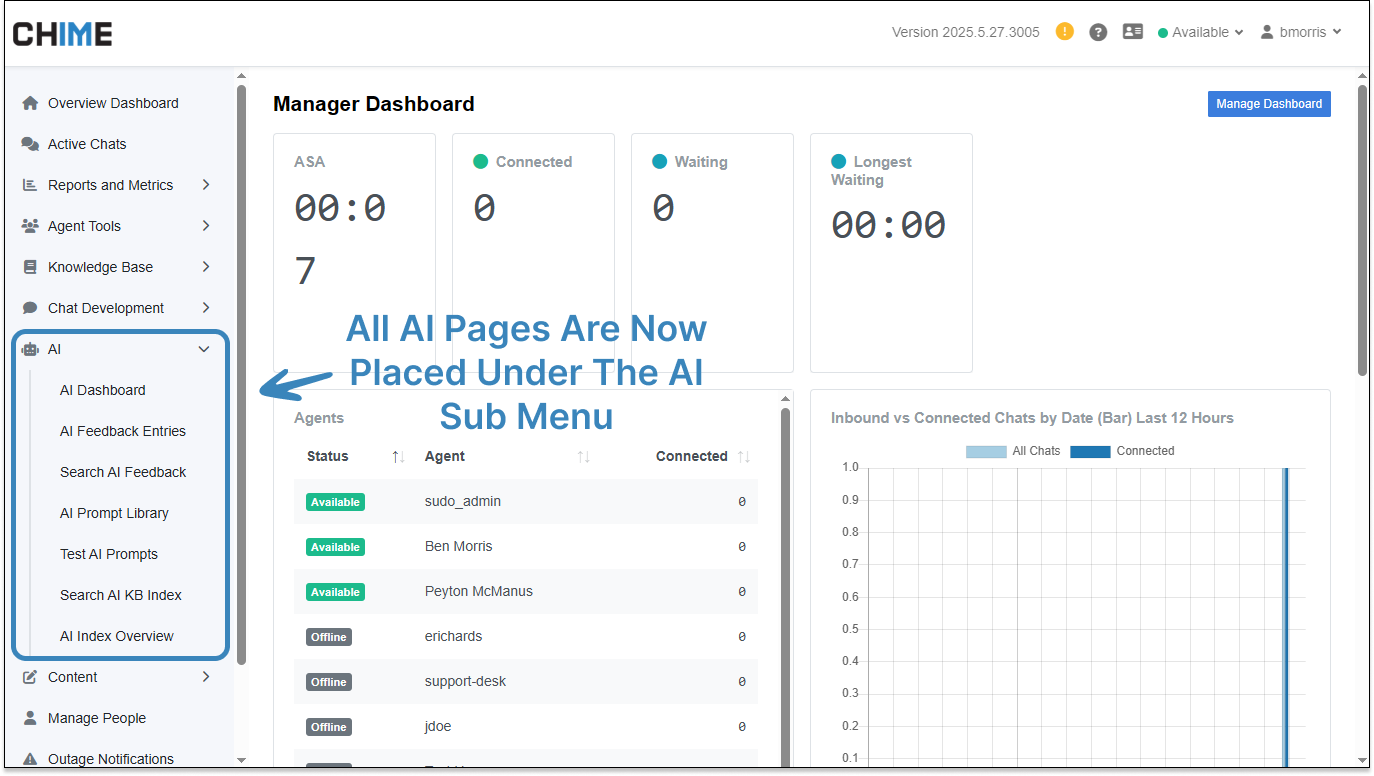The width and height of the screenshot is (1374, 776).
Task: Click the Manage Dashboard button
Action: point(1268,104)
